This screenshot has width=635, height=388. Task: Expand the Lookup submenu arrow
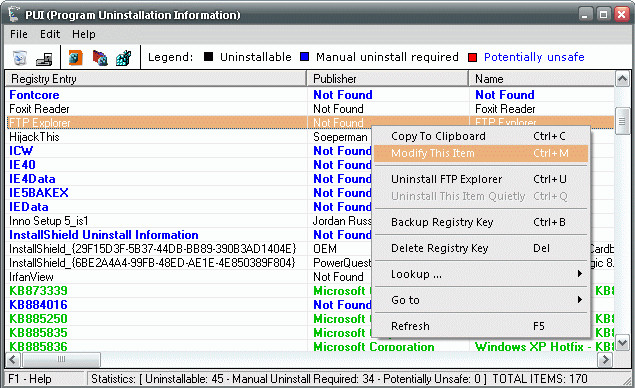click(580, 274)
